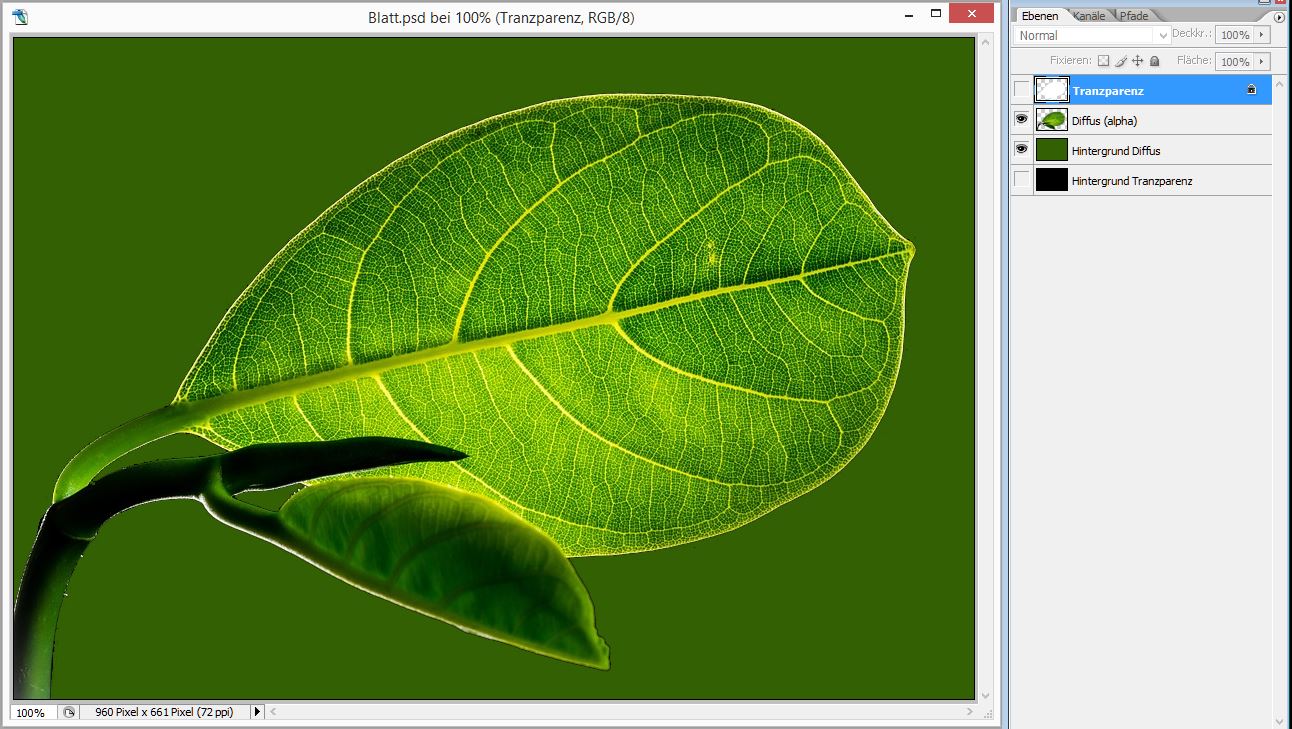Viewport: 1292px width, 729px height.
Task: Show the Tranzparenz layer visibility box
Action: 1021,90
